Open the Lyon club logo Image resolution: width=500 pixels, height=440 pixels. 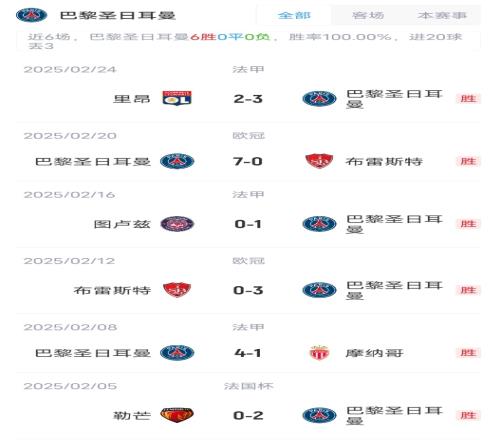tap(177, 98)
